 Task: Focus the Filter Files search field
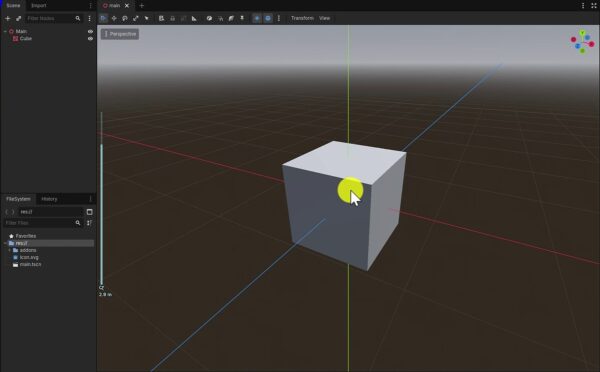point(43,223)
